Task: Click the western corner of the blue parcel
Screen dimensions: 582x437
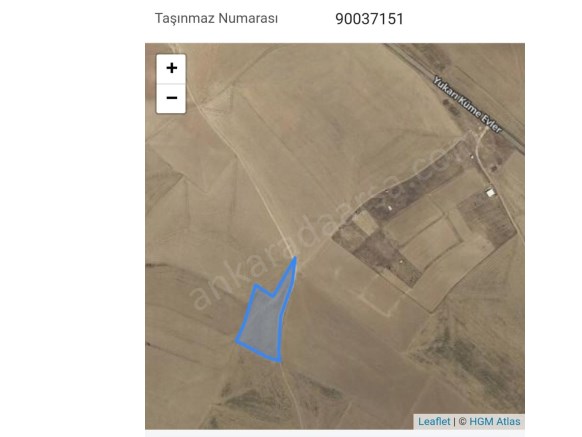Action: 237,339
